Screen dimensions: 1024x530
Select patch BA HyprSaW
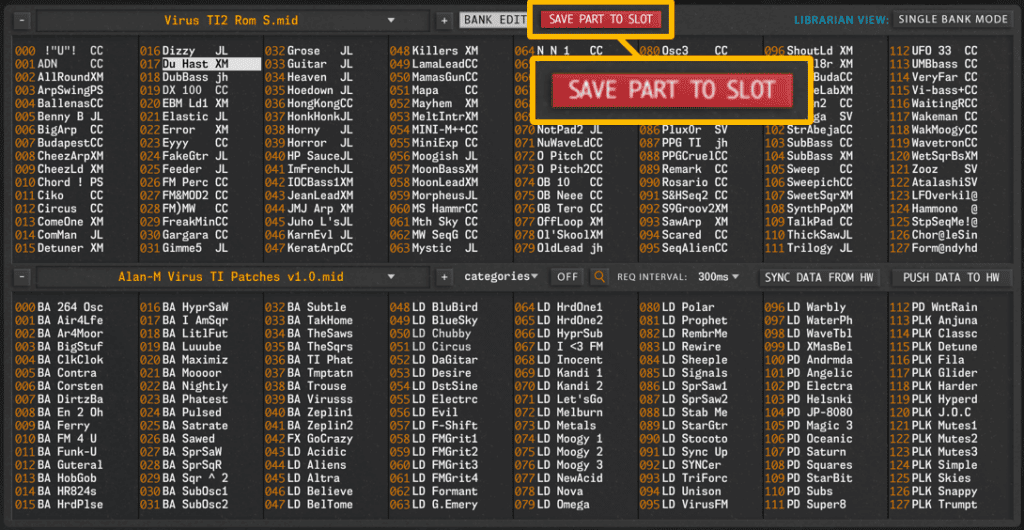pos(184,307)
